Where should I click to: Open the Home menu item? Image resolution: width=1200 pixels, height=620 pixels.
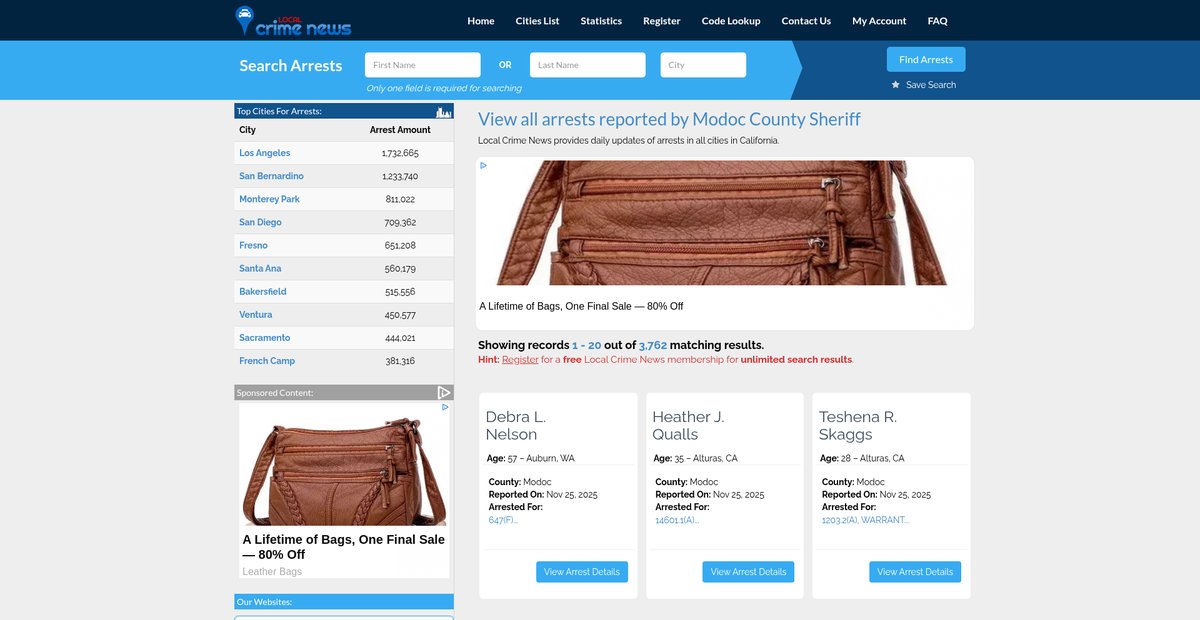click(x=481, y=21)
